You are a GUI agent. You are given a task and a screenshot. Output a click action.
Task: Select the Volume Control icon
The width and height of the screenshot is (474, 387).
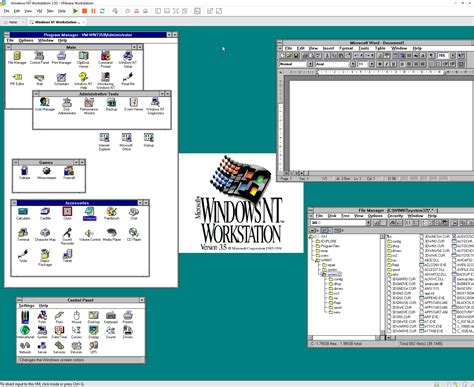[89, 235]
